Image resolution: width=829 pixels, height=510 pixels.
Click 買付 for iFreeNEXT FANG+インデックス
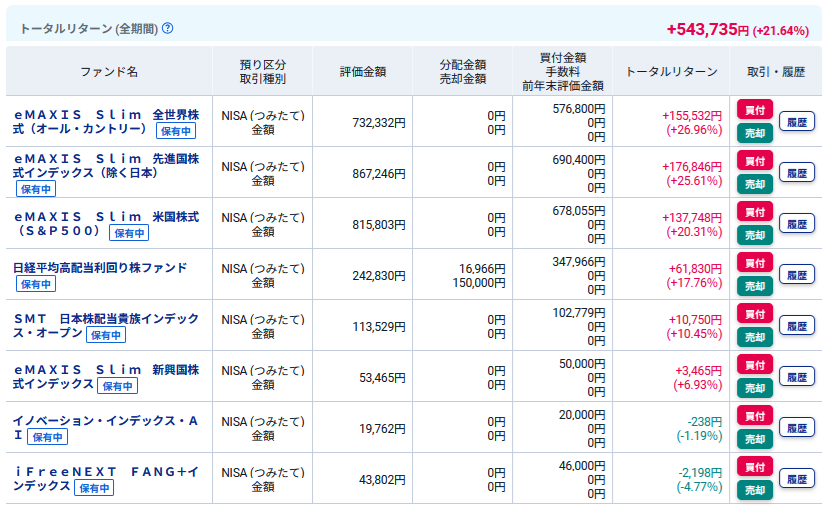(755, 467)
